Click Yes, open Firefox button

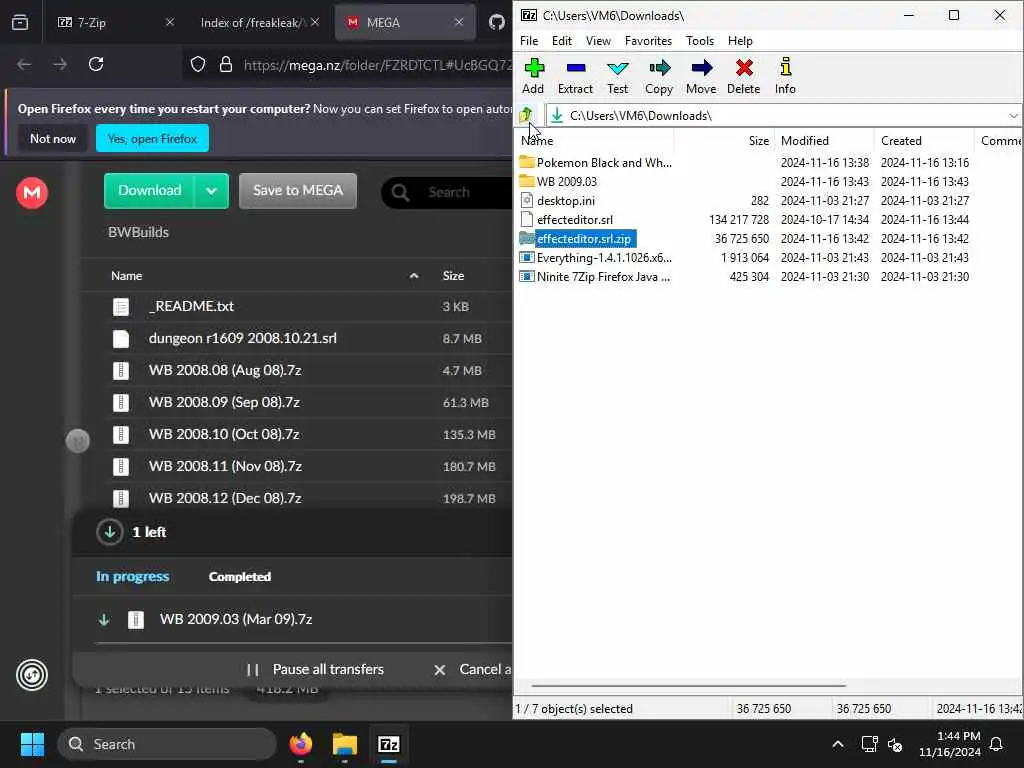tap(152, 138)
